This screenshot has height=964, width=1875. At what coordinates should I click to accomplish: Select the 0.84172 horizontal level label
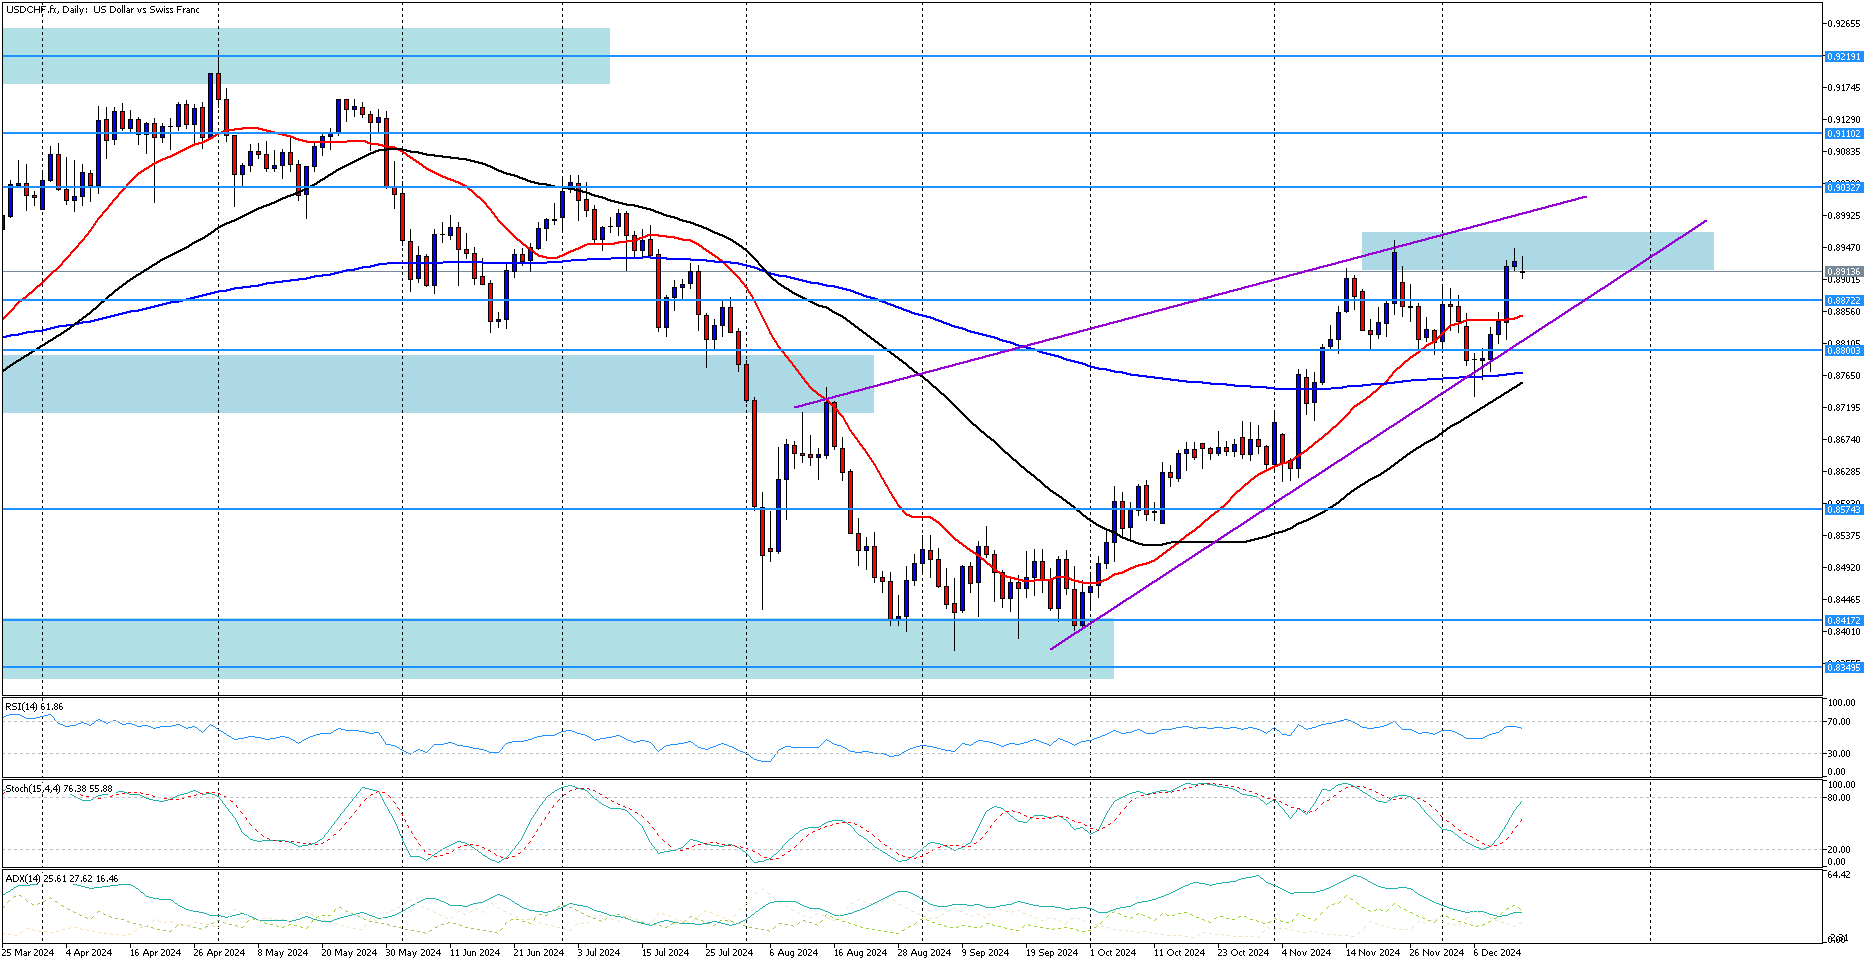tap(1843, 620)
